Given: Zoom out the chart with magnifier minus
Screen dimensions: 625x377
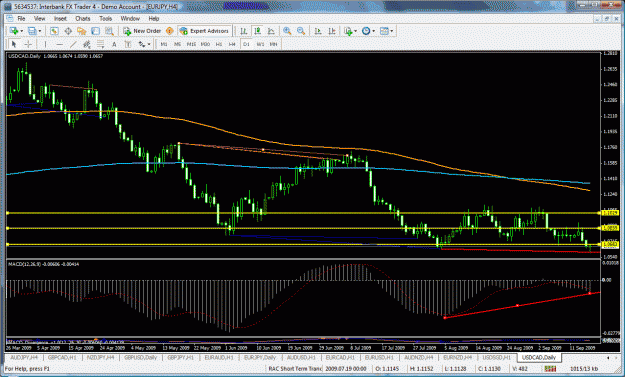Looking at the screenshot, I should pos(301,31).
